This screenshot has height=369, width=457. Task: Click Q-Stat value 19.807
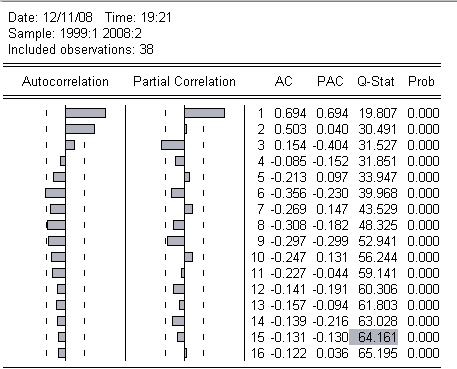[378, 113]
